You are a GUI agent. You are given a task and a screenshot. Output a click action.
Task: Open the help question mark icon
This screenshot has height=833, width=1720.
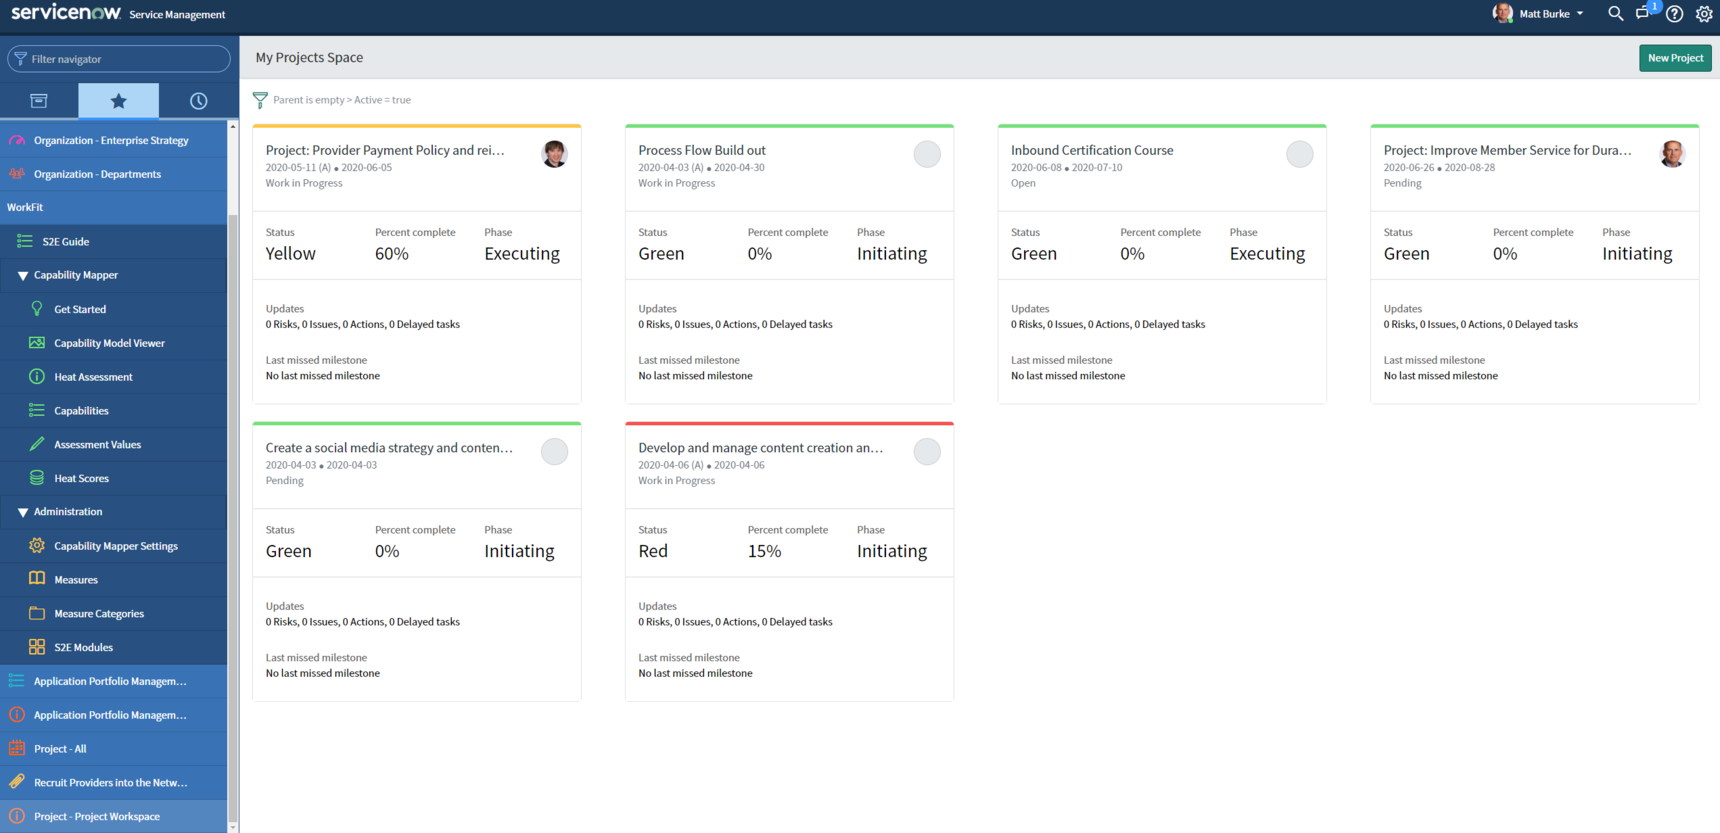[x=1674, y=14]
